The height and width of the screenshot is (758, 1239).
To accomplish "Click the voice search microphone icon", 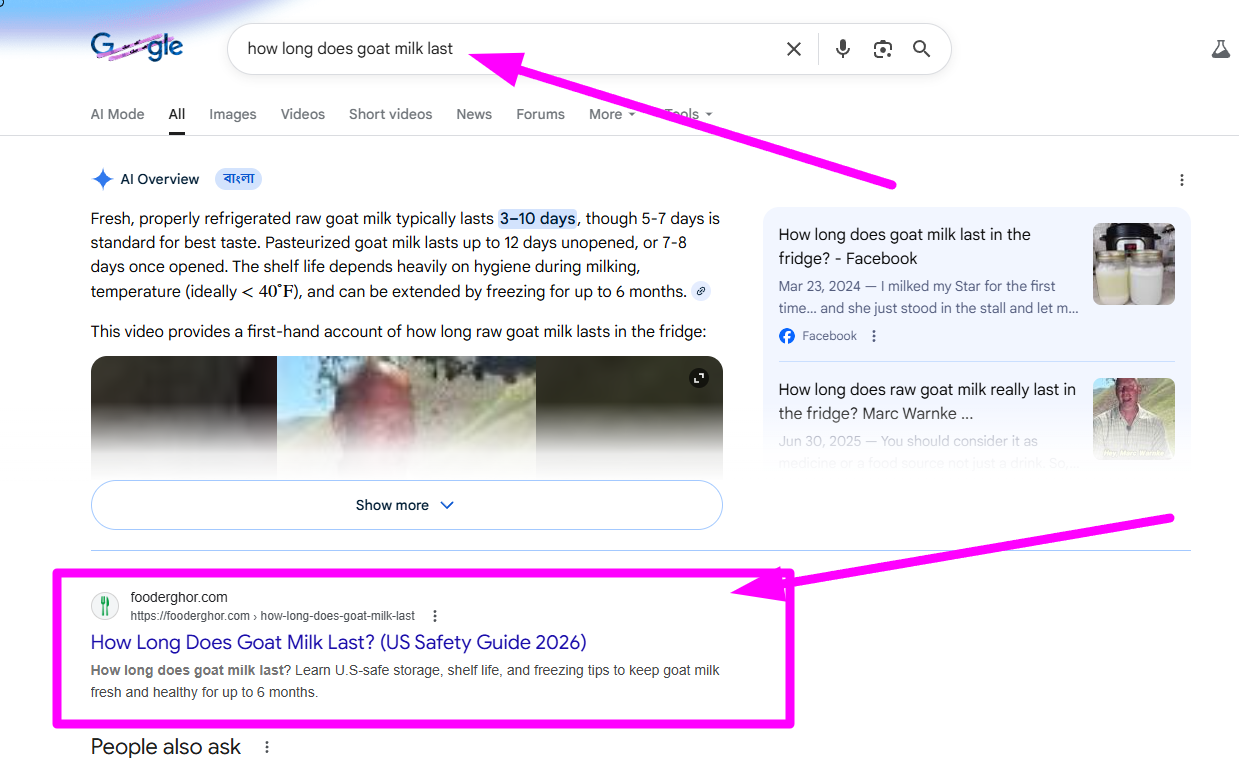I will click(842, 49).
